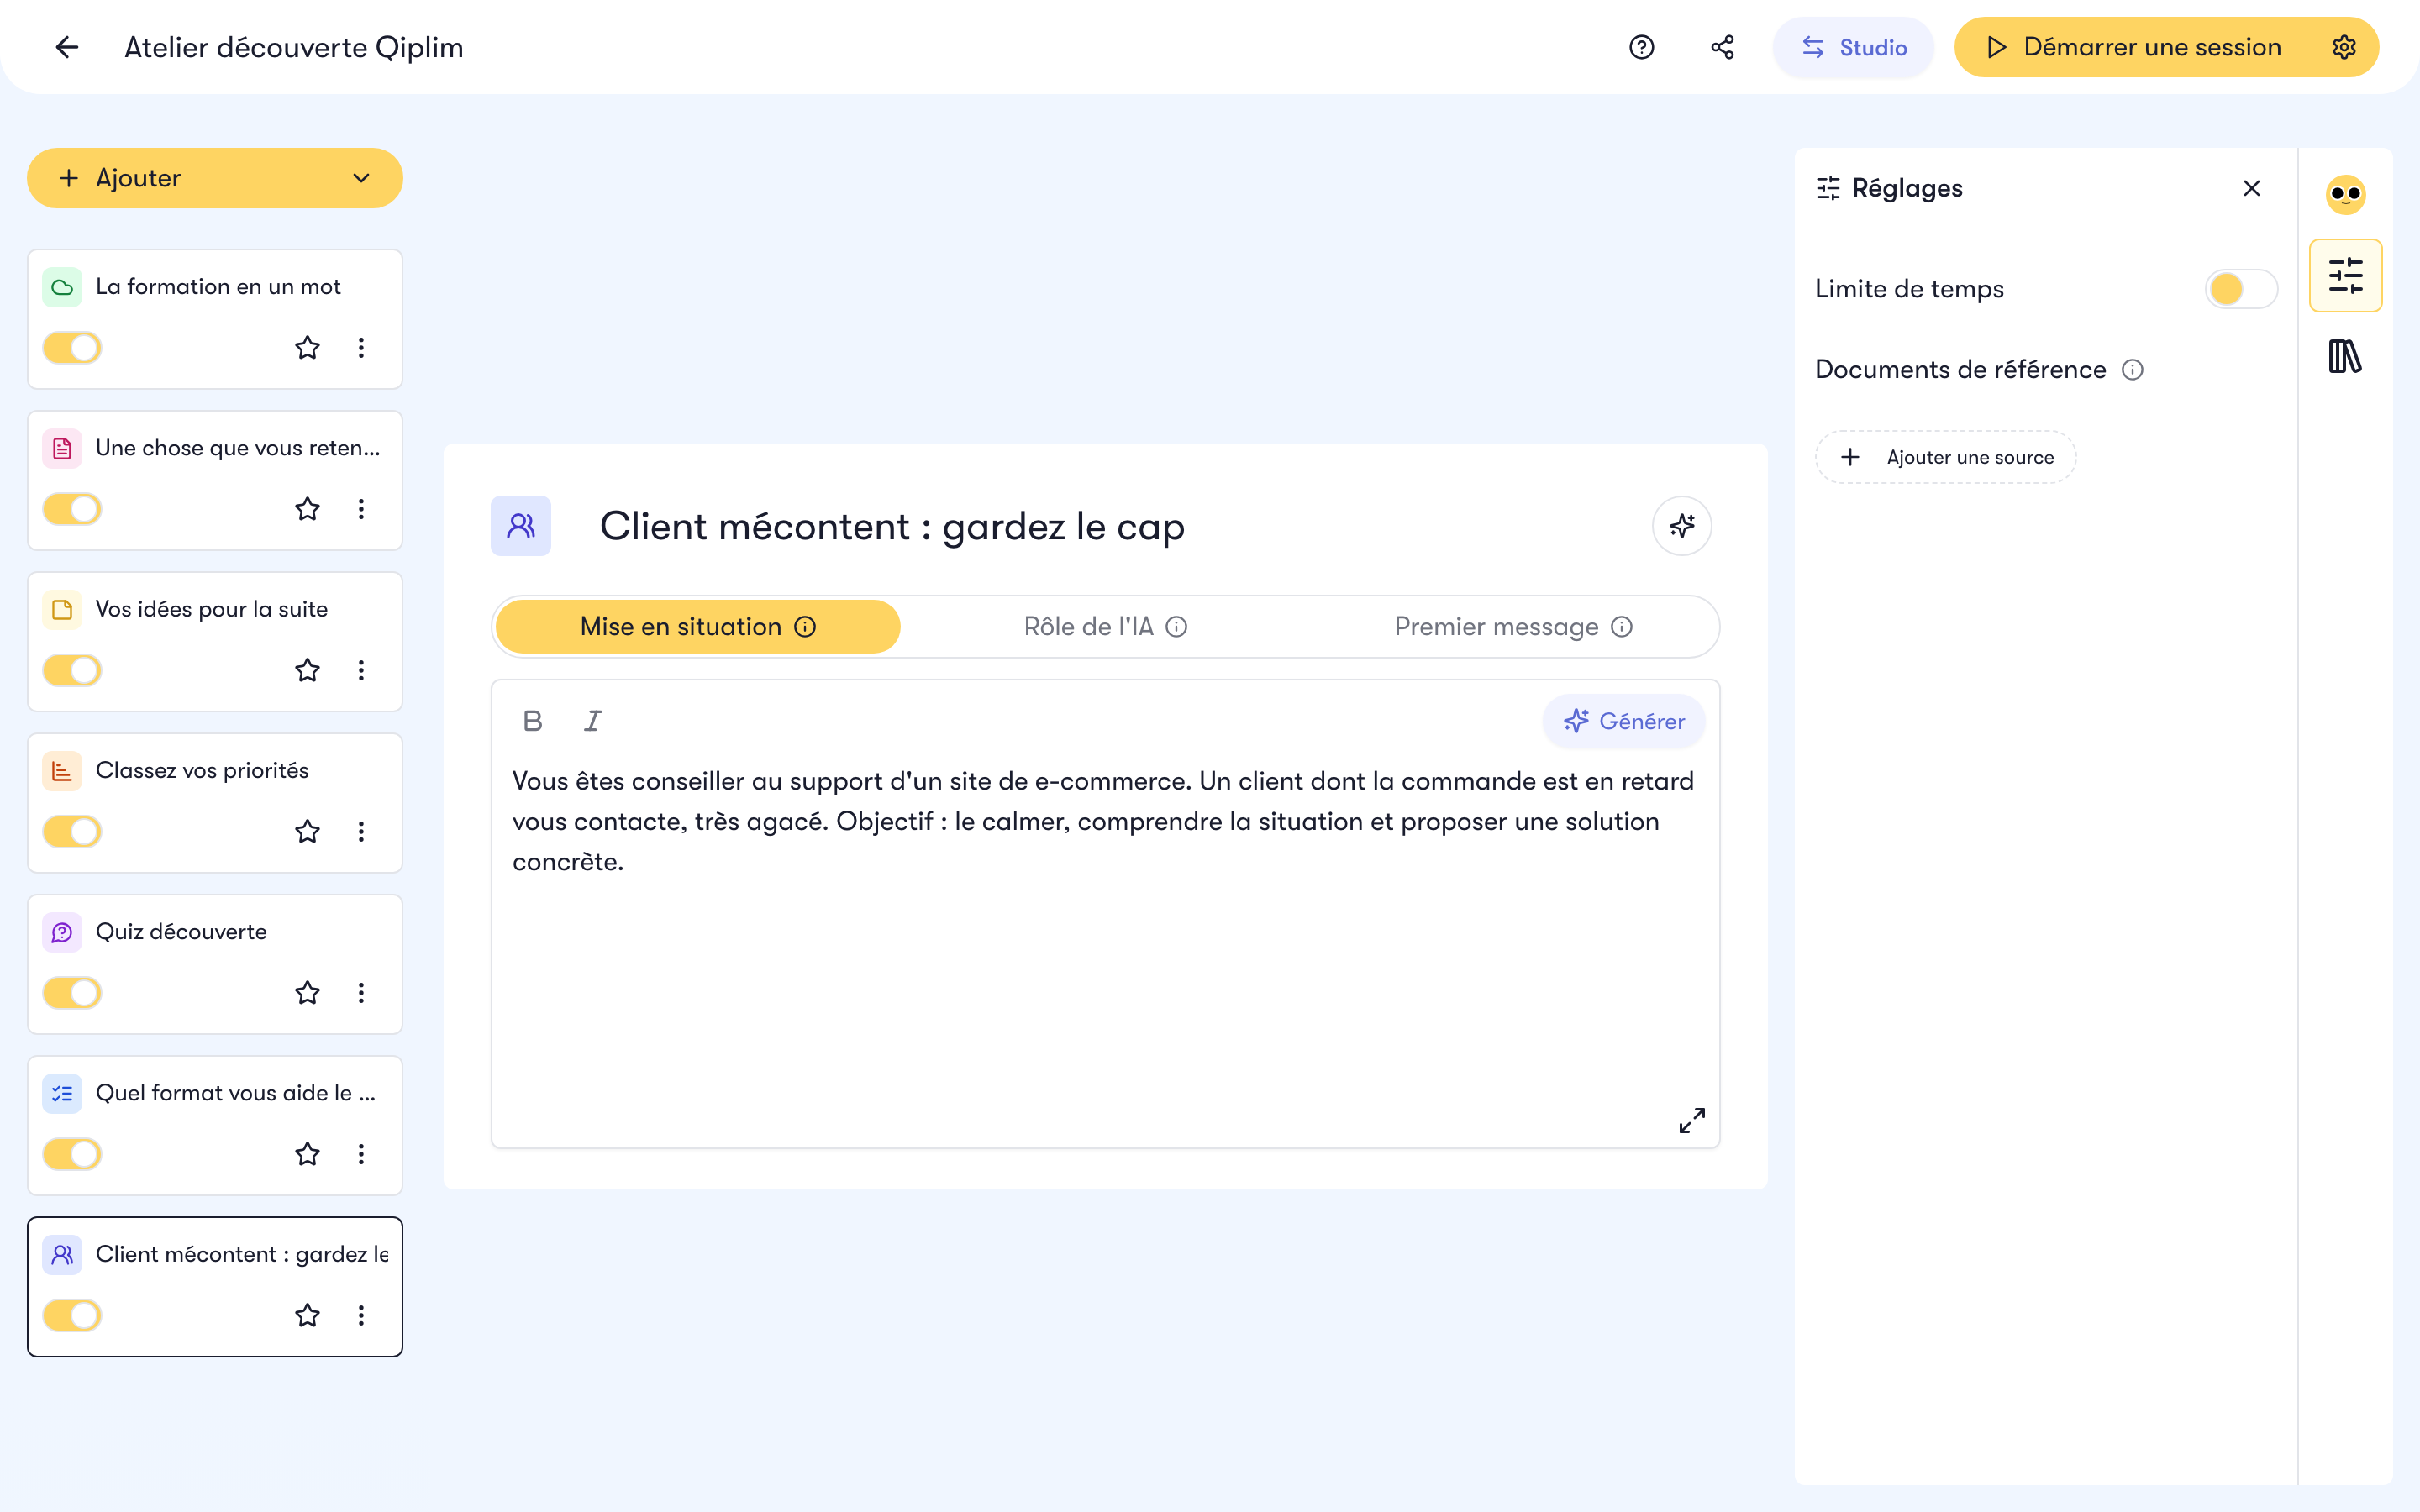This screenshot has width=2420, height=1512.
Task: Select the Quiz découverte activity card
Action: (215, 964)
